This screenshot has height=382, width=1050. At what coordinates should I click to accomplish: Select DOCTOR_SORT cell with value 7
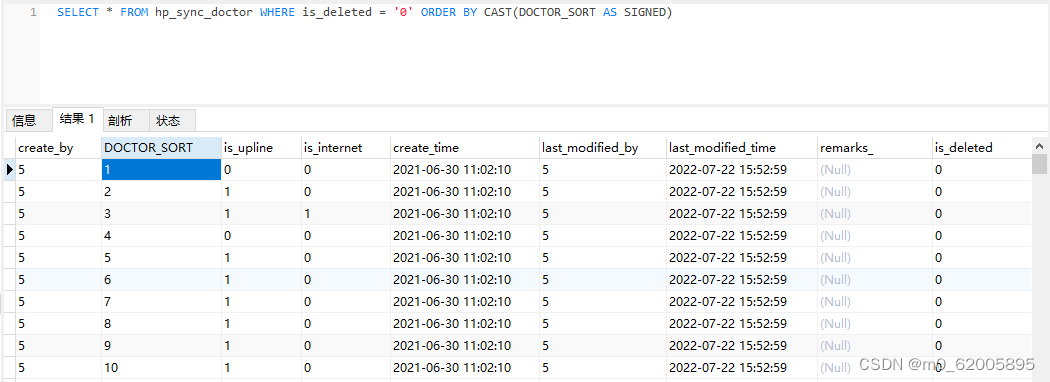[x=161, y=302]
